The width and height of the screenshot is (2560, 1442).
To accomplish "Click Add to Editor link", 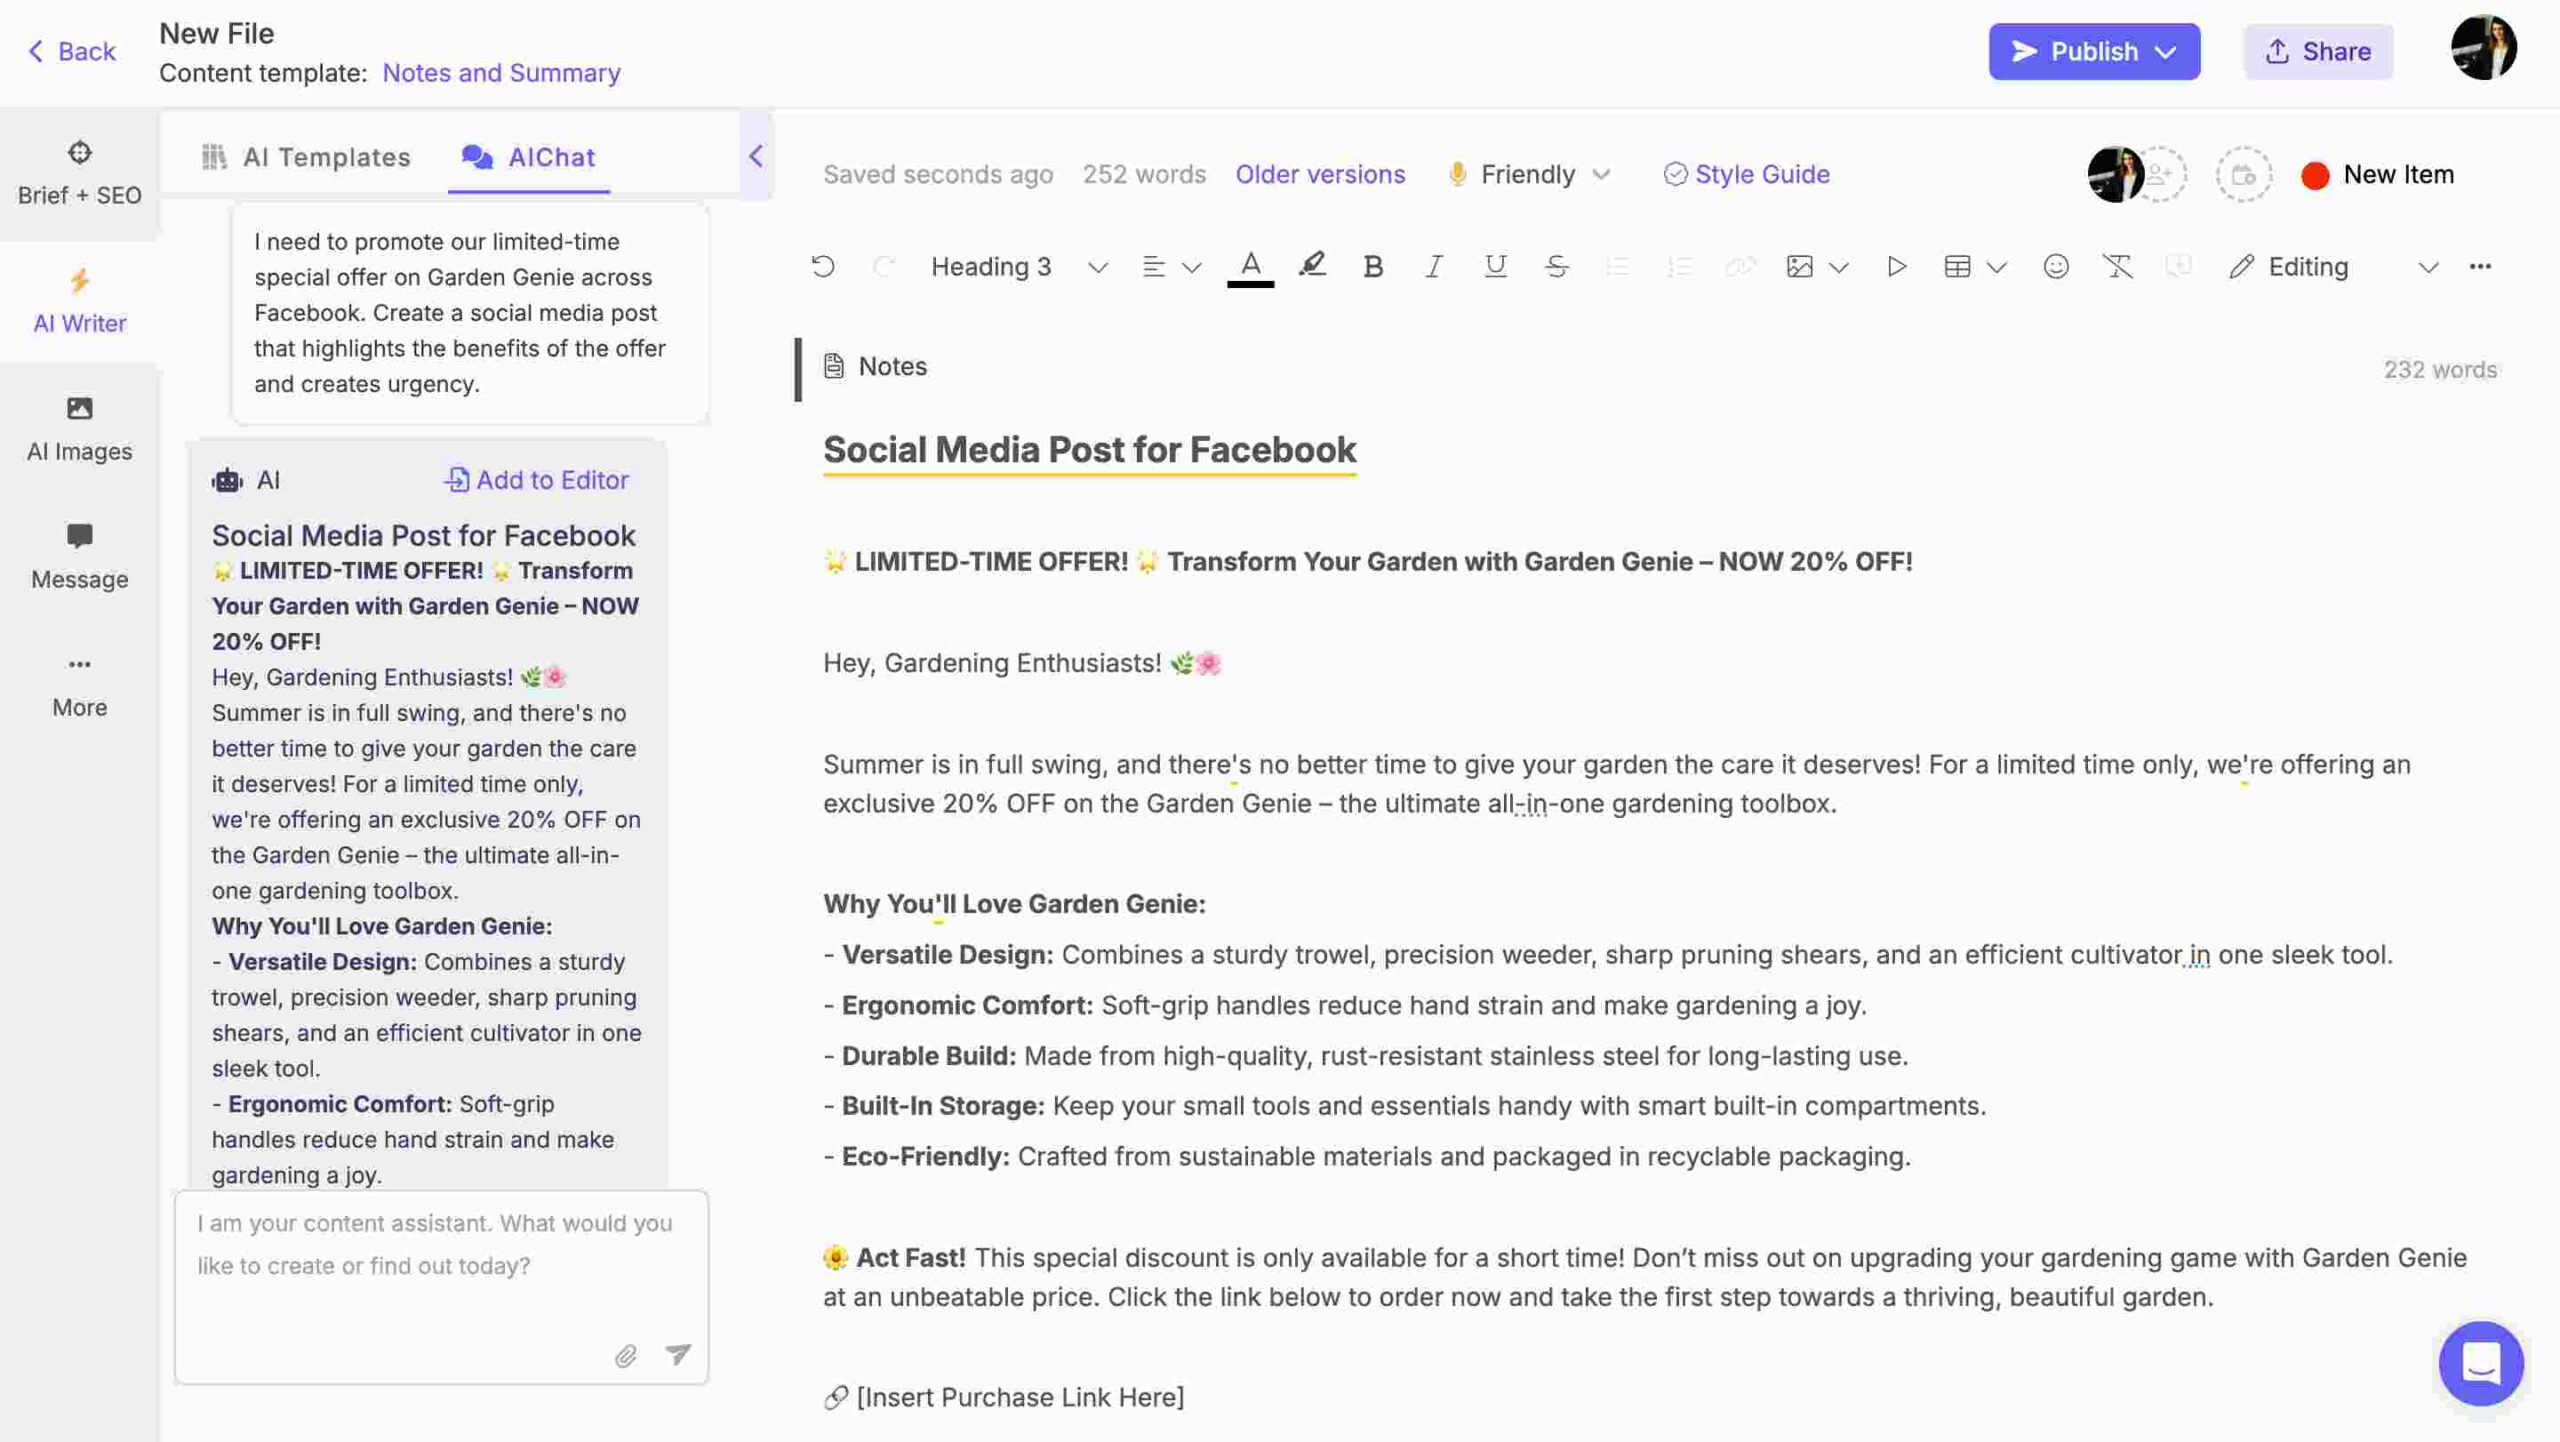I will coord(536,480).
